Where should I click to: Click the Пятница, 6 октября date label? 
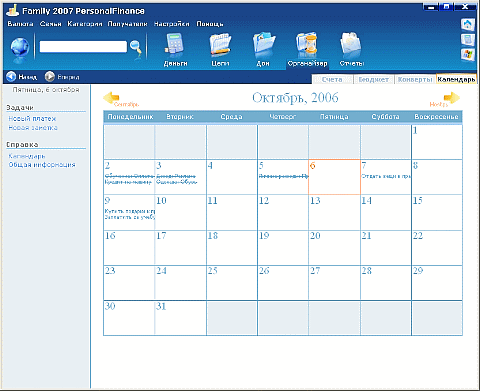pyautogui.click(x=46, y=90)
